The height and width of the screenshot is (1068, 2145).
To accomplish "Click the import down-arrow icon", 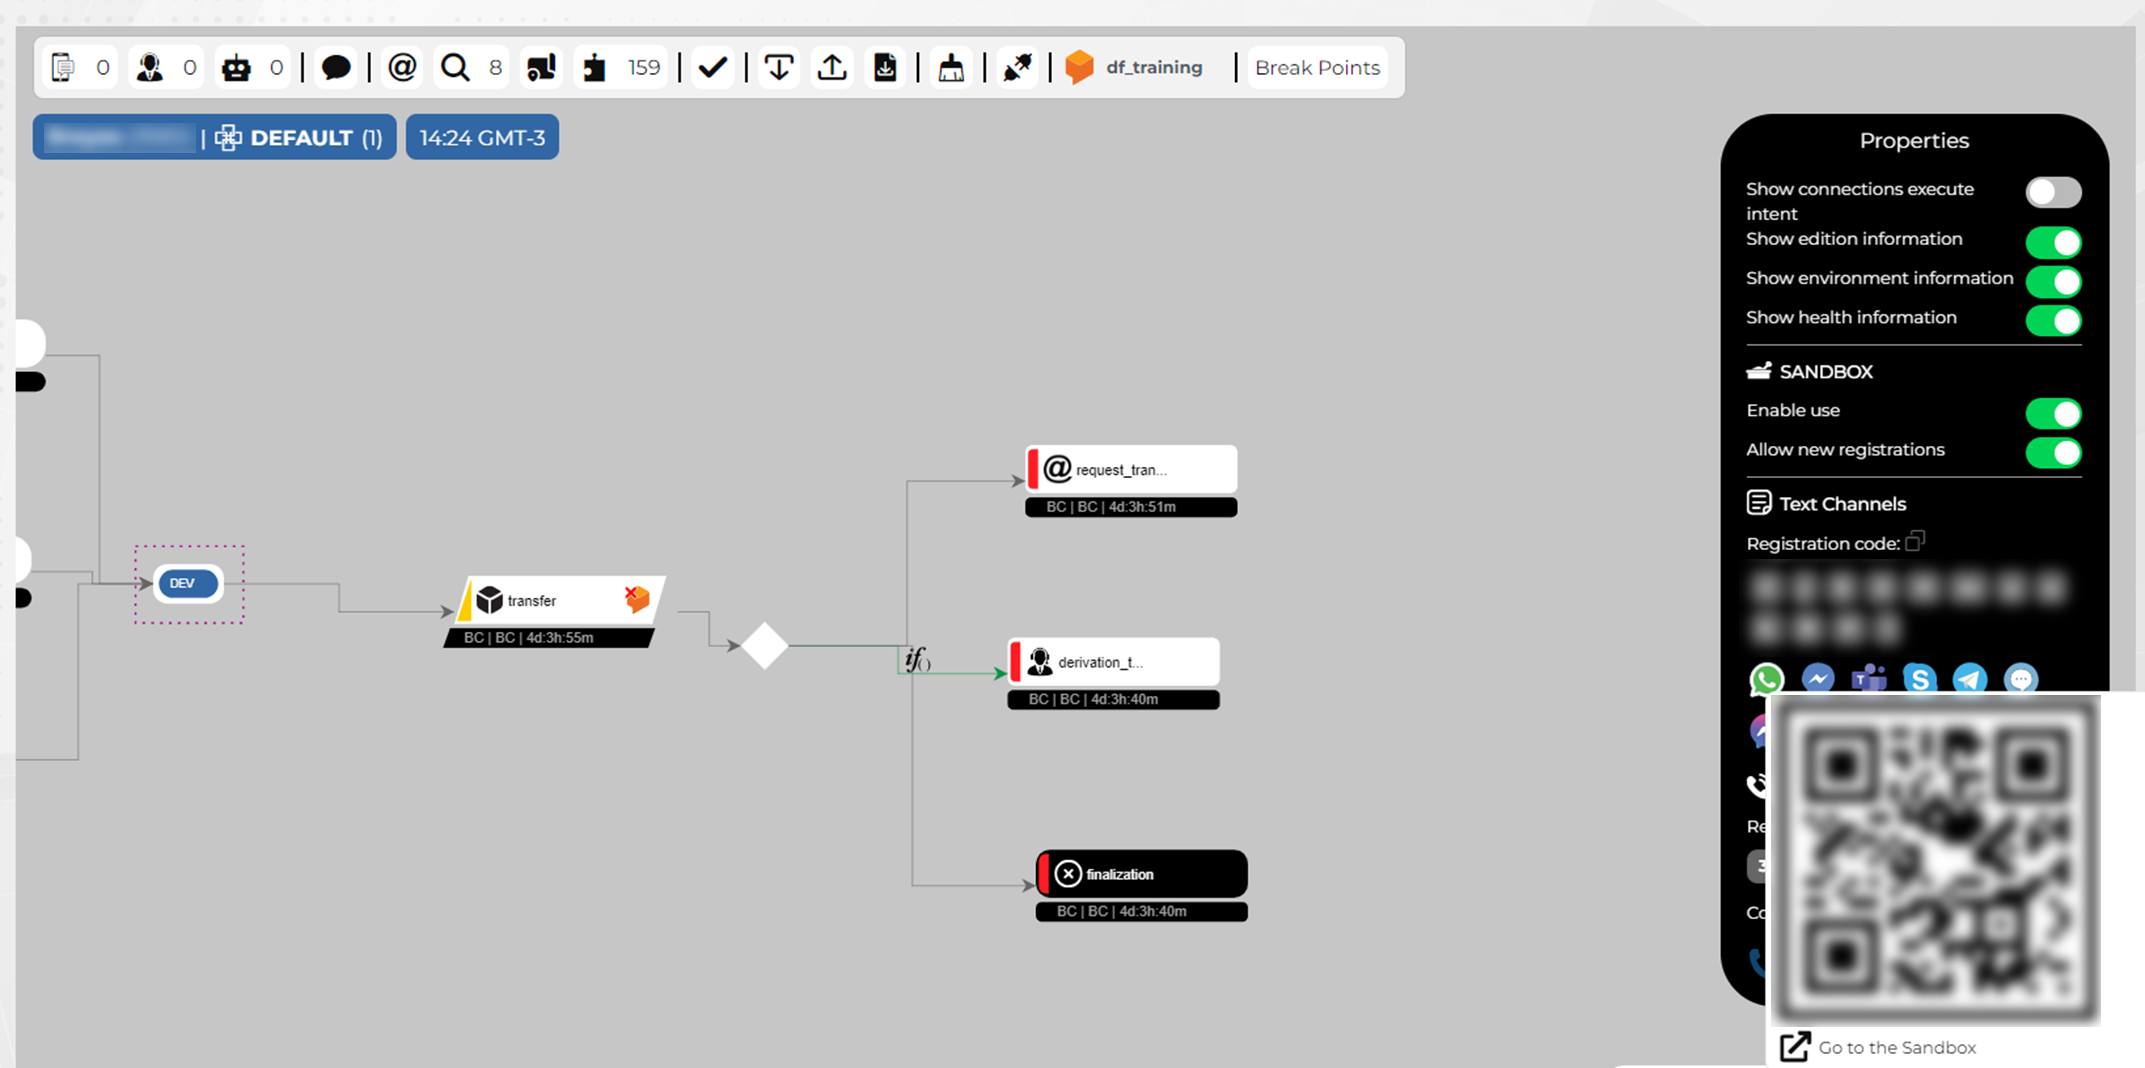I will 779,68.
